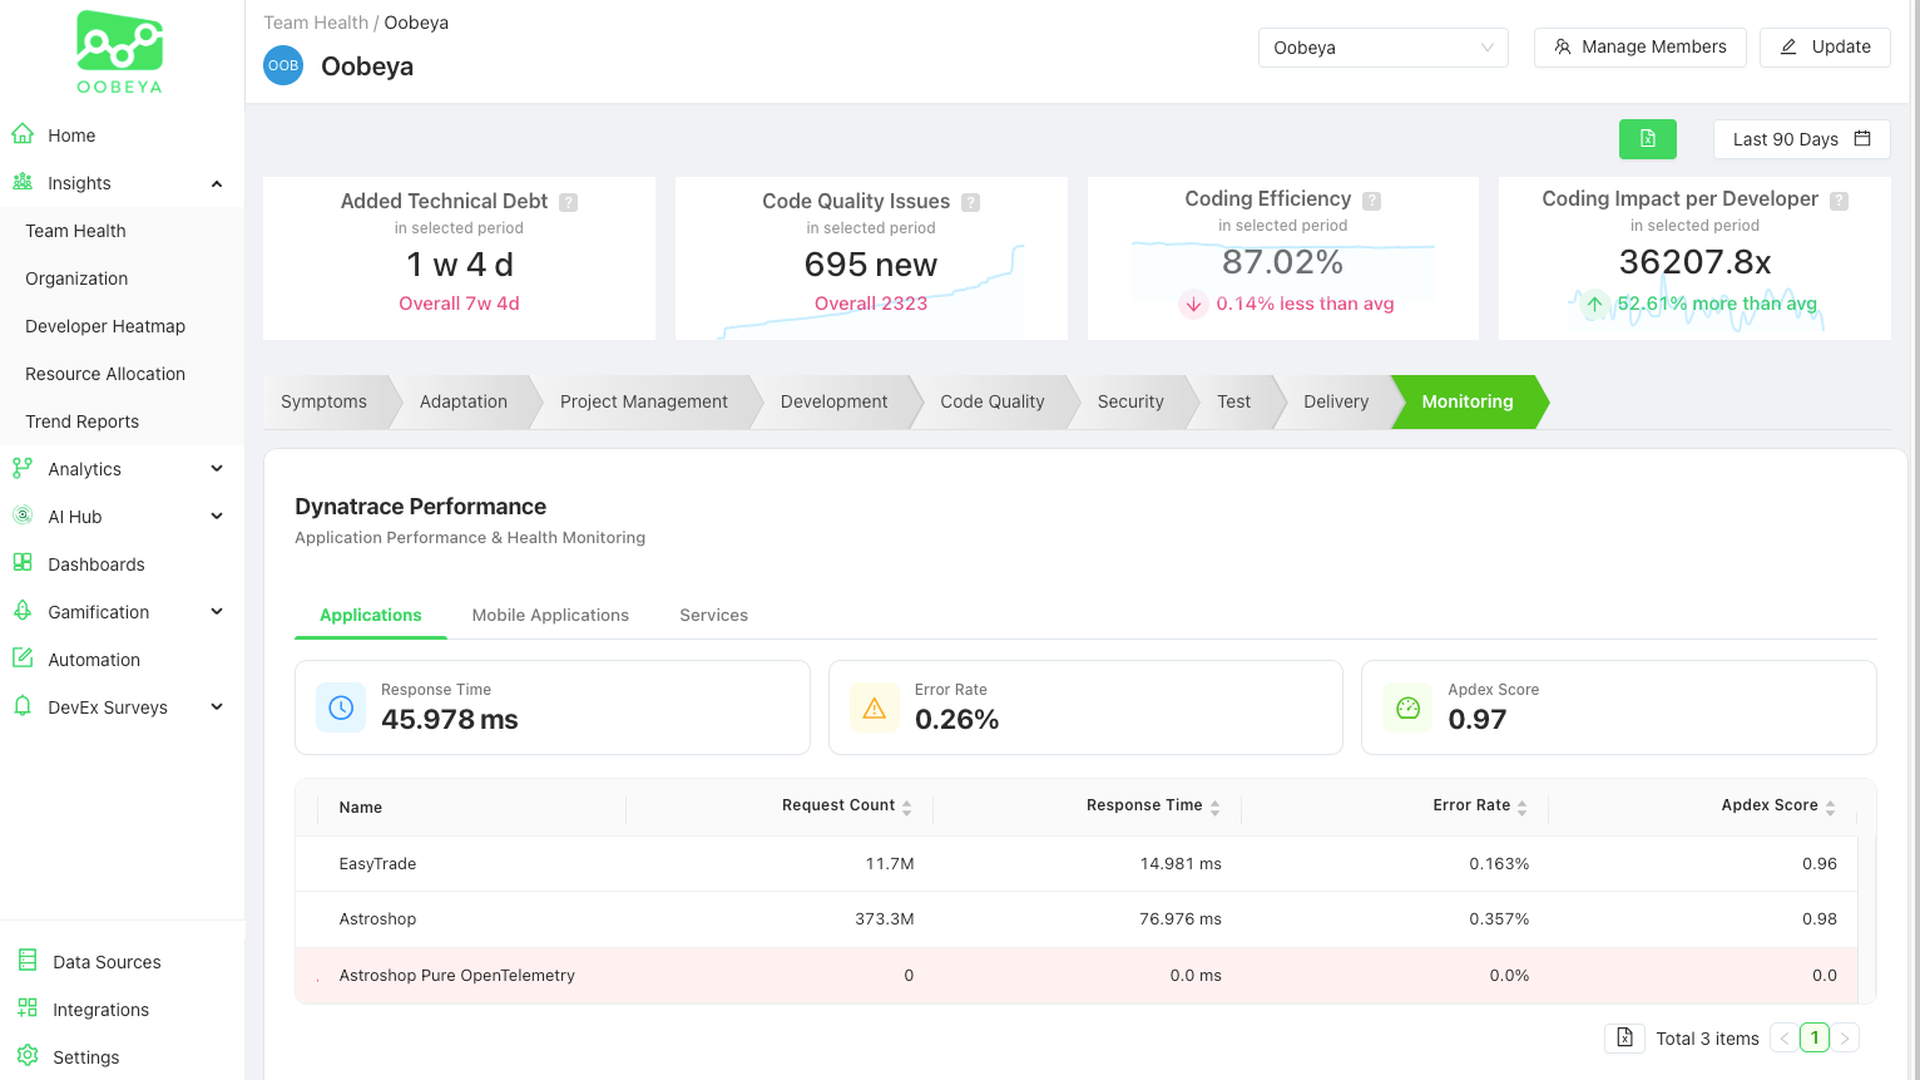Open Automation in sidebar

click(94, 660)
